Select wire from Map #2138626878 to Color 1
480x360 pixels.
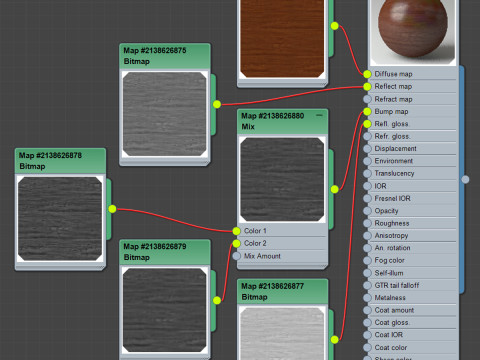173,220
